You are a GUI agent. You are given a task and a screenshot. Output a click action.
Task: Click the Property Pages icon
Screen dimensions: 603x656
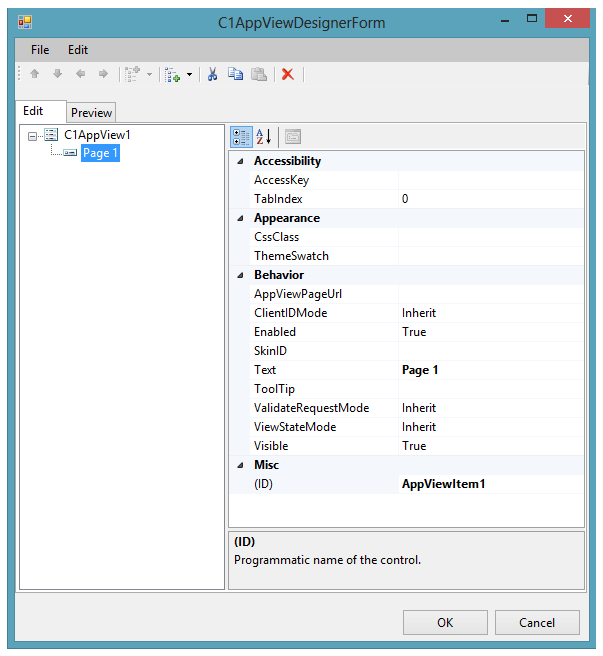tap(293, 137)
